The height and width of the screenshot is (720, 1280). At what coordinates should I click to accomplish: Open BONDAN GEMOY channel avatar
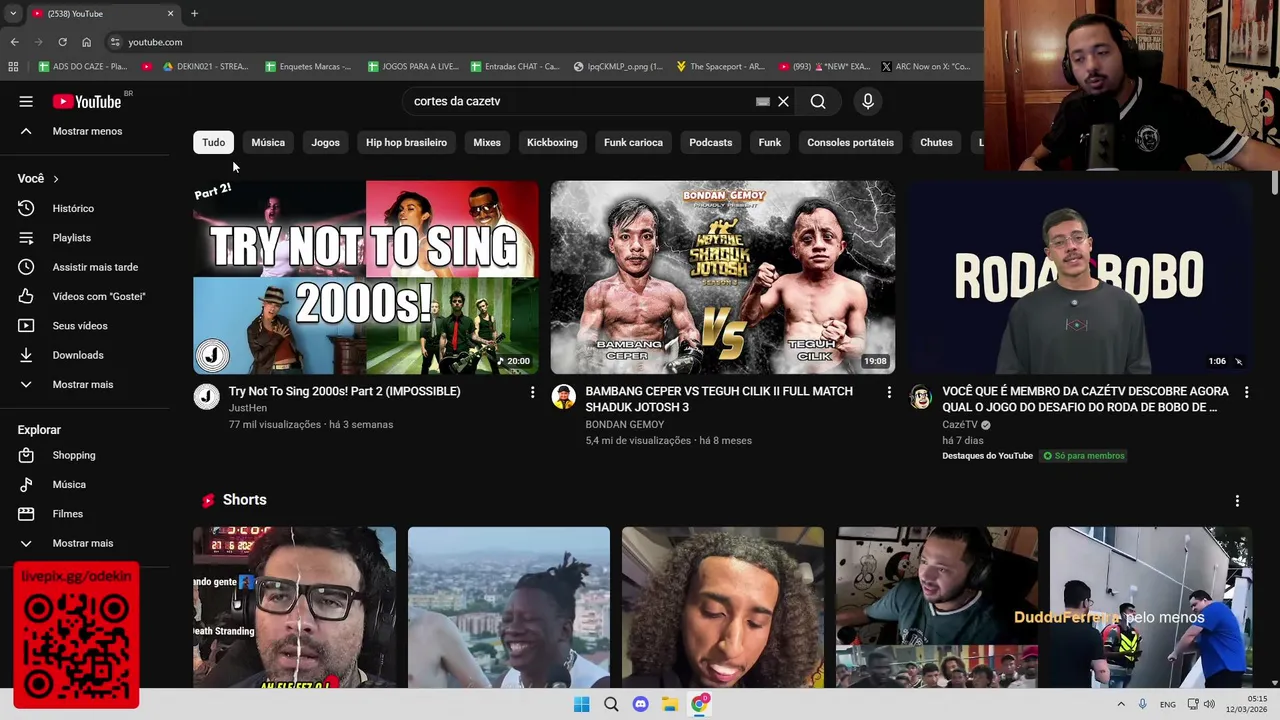pyautogui.click(x=563, y=397)
